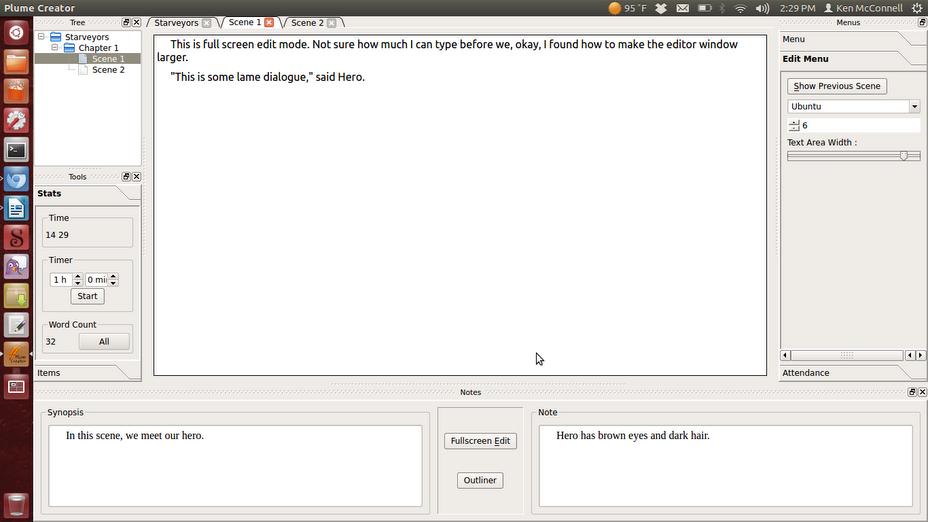
Task: Adjust Text Area Width slider handle
Action: (904, 156)
